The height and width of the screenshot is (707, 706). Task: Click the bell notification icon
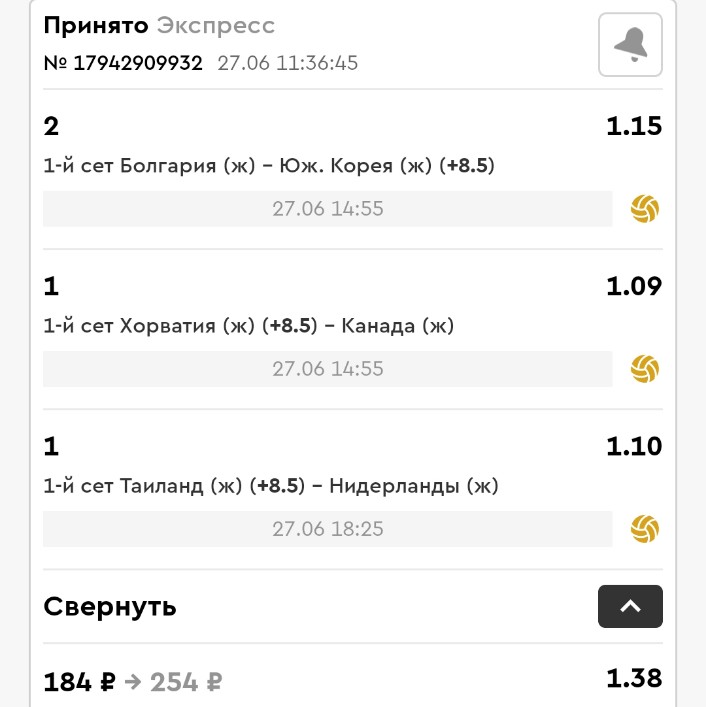tap(630, 45)
